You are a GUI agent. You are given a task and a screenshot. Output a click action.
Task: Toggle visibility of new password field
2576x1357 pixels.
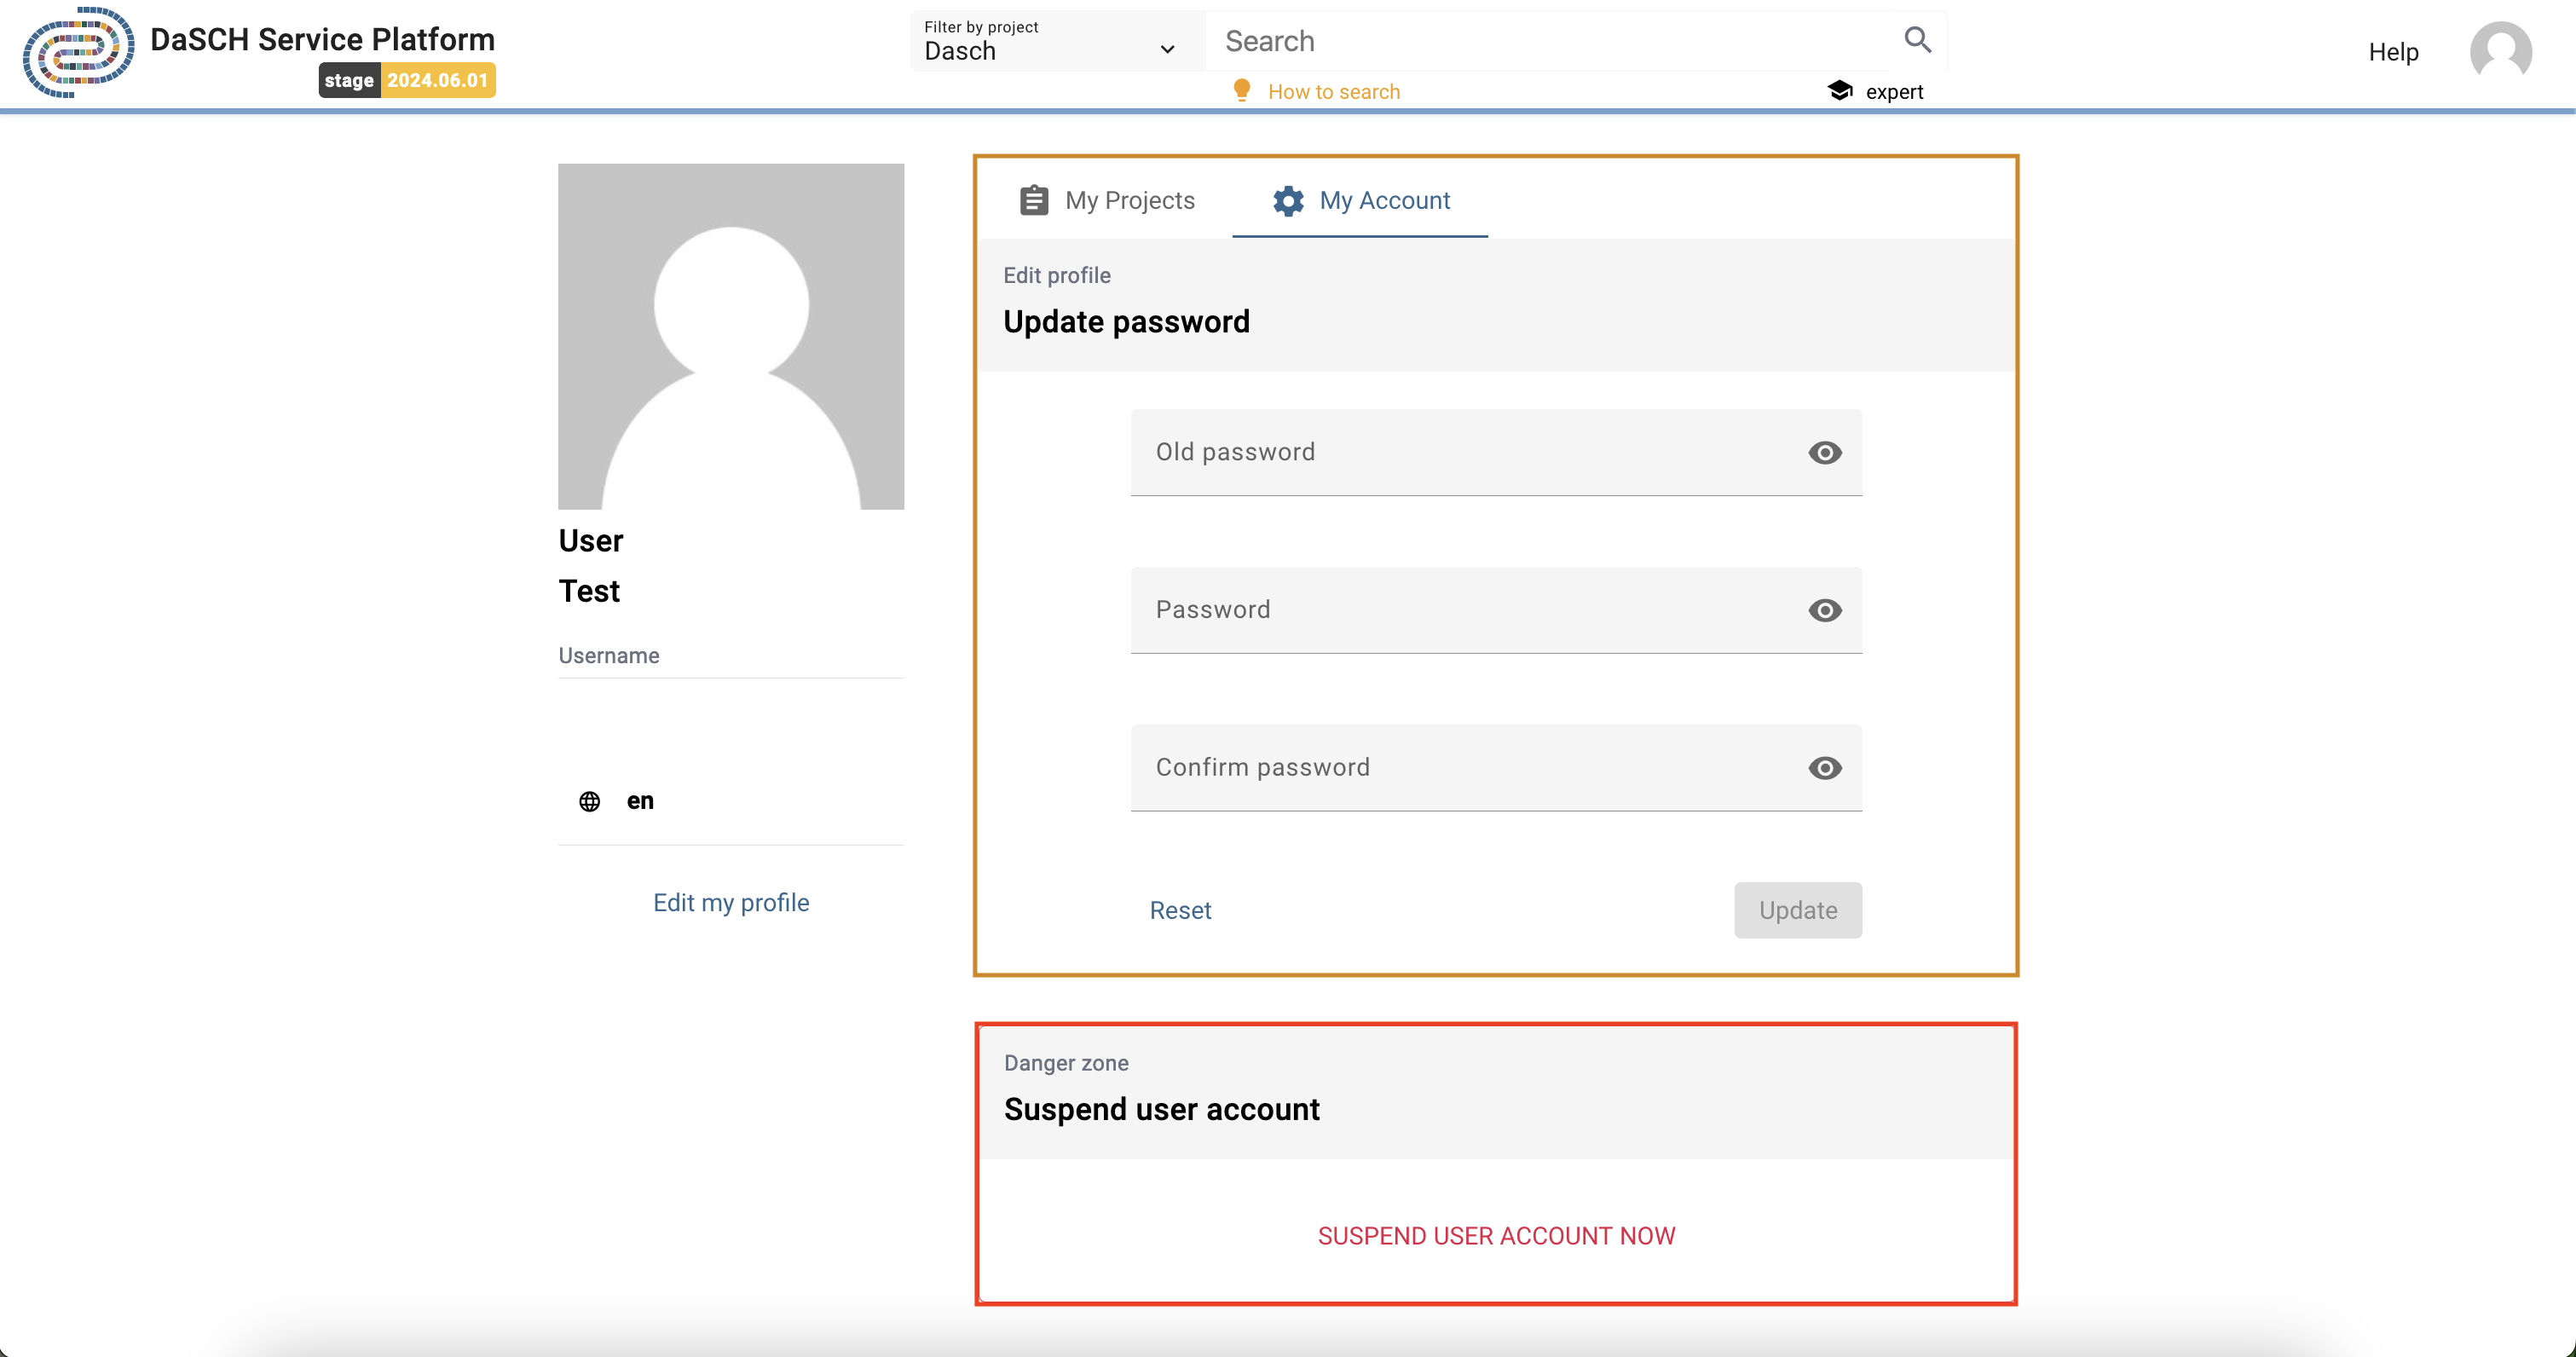1825,609
